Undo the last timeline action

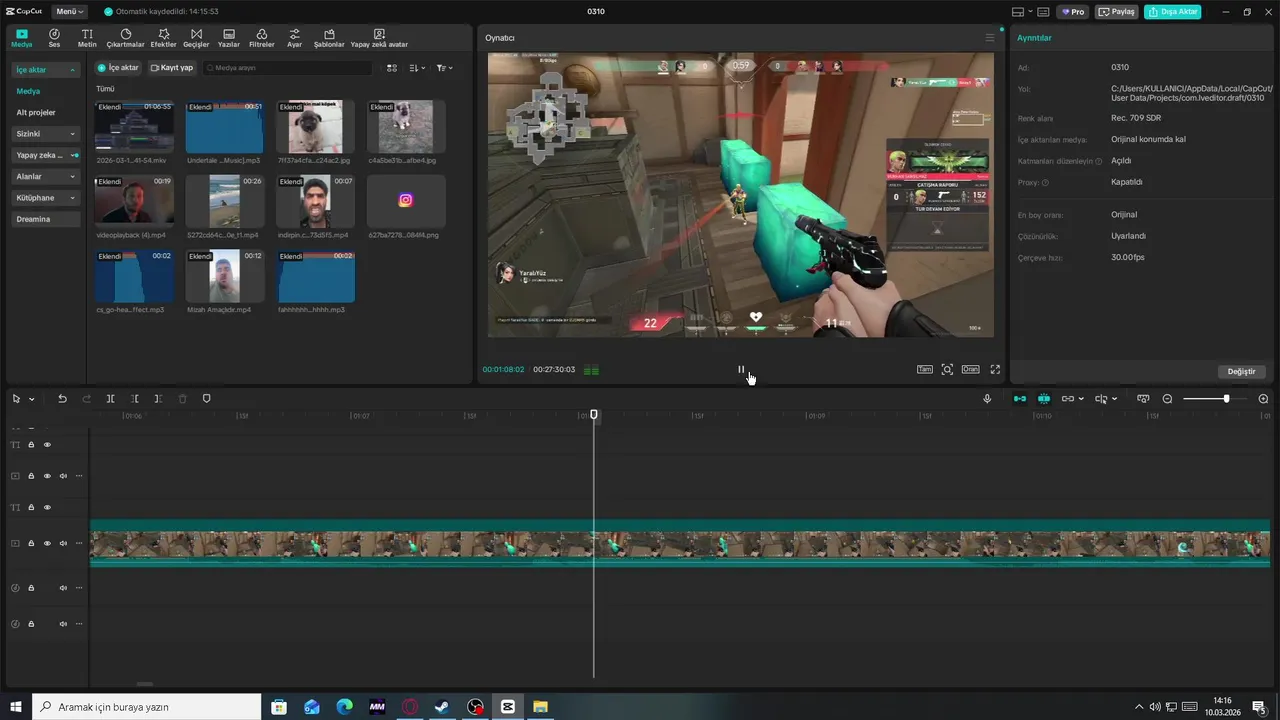coord(62,399)
